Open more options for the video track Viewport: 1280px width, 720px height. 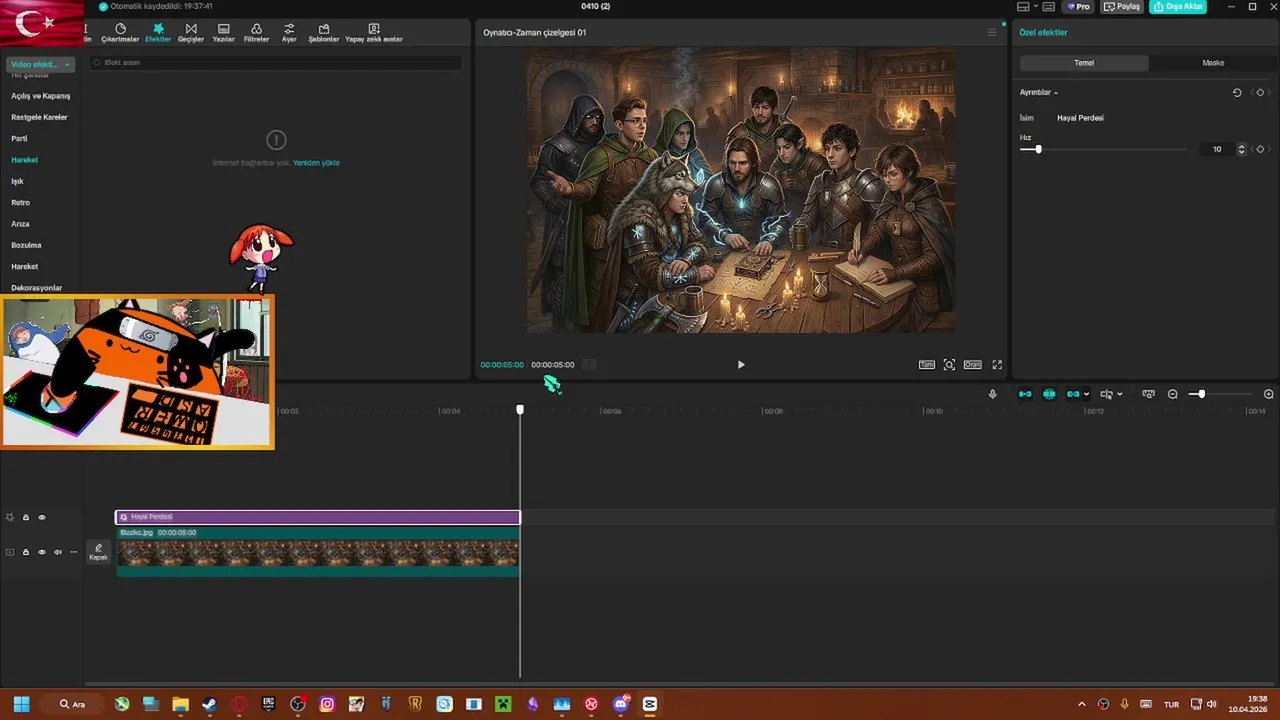[73, 552]
